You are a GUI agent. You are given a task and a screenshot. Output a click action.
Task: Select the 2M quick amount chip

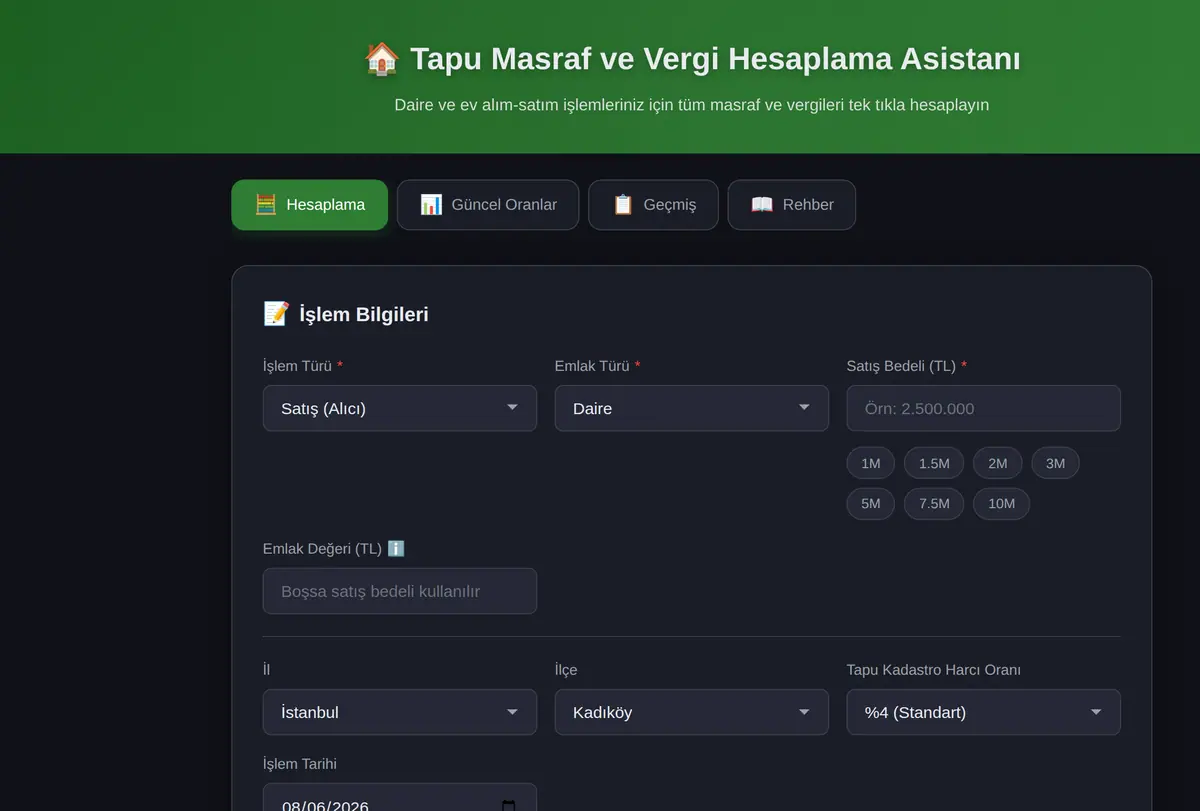tap(998, 463)
